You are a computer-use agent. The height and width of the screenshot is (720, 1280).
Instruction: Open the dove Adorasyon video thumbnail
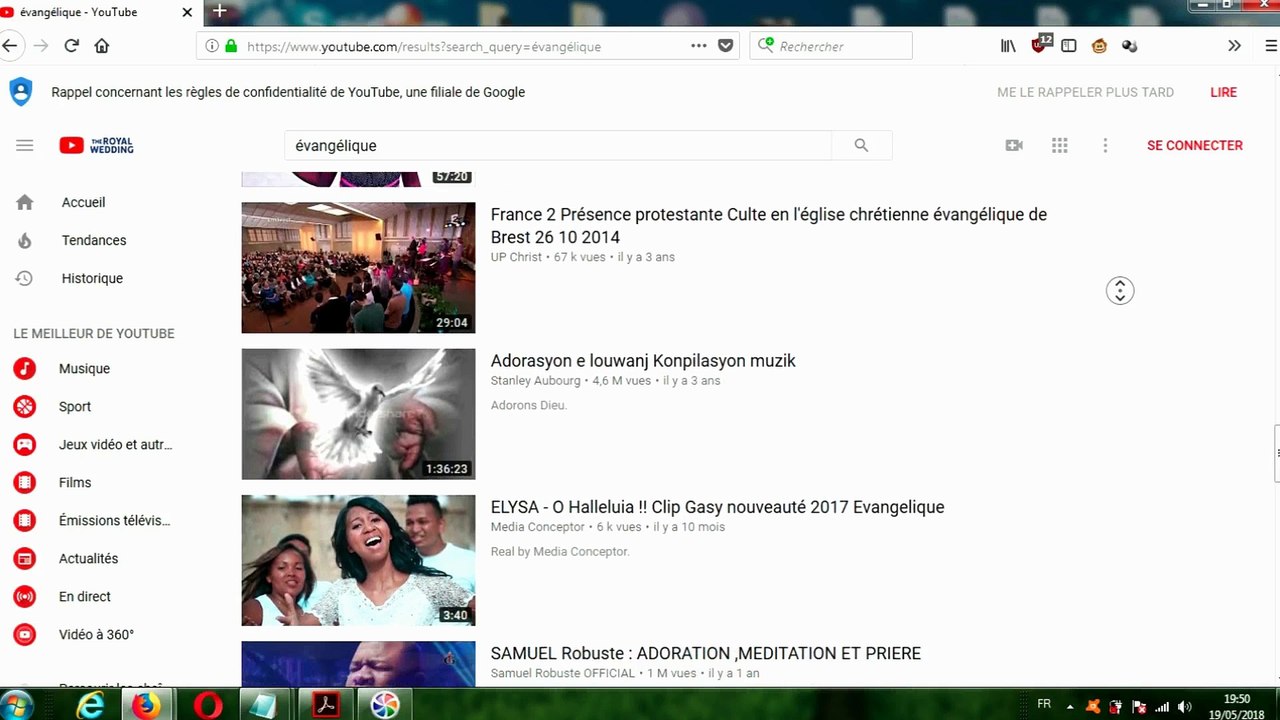pos(358,414)
